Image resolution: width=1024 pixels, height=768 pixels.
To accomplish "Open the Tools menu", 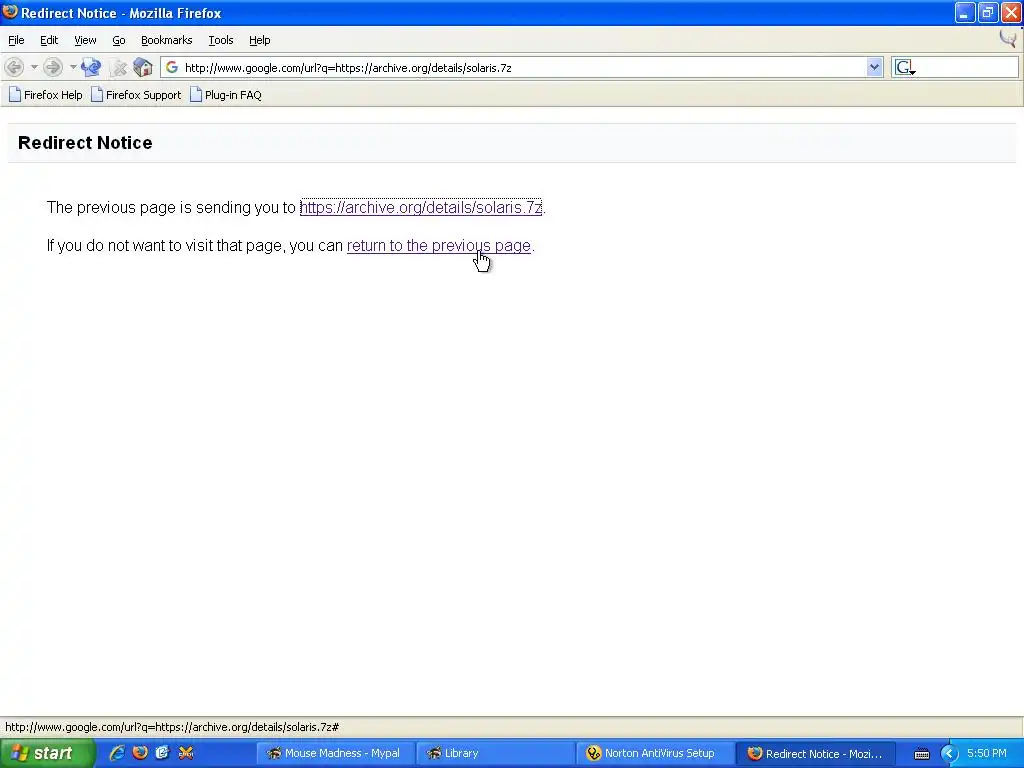I will click(x=221, y=40).
